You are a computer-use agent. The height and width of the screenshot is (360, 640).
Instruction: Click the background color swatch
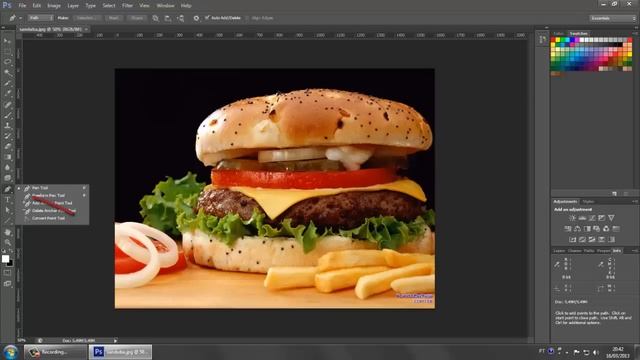(x=10, y=264)
